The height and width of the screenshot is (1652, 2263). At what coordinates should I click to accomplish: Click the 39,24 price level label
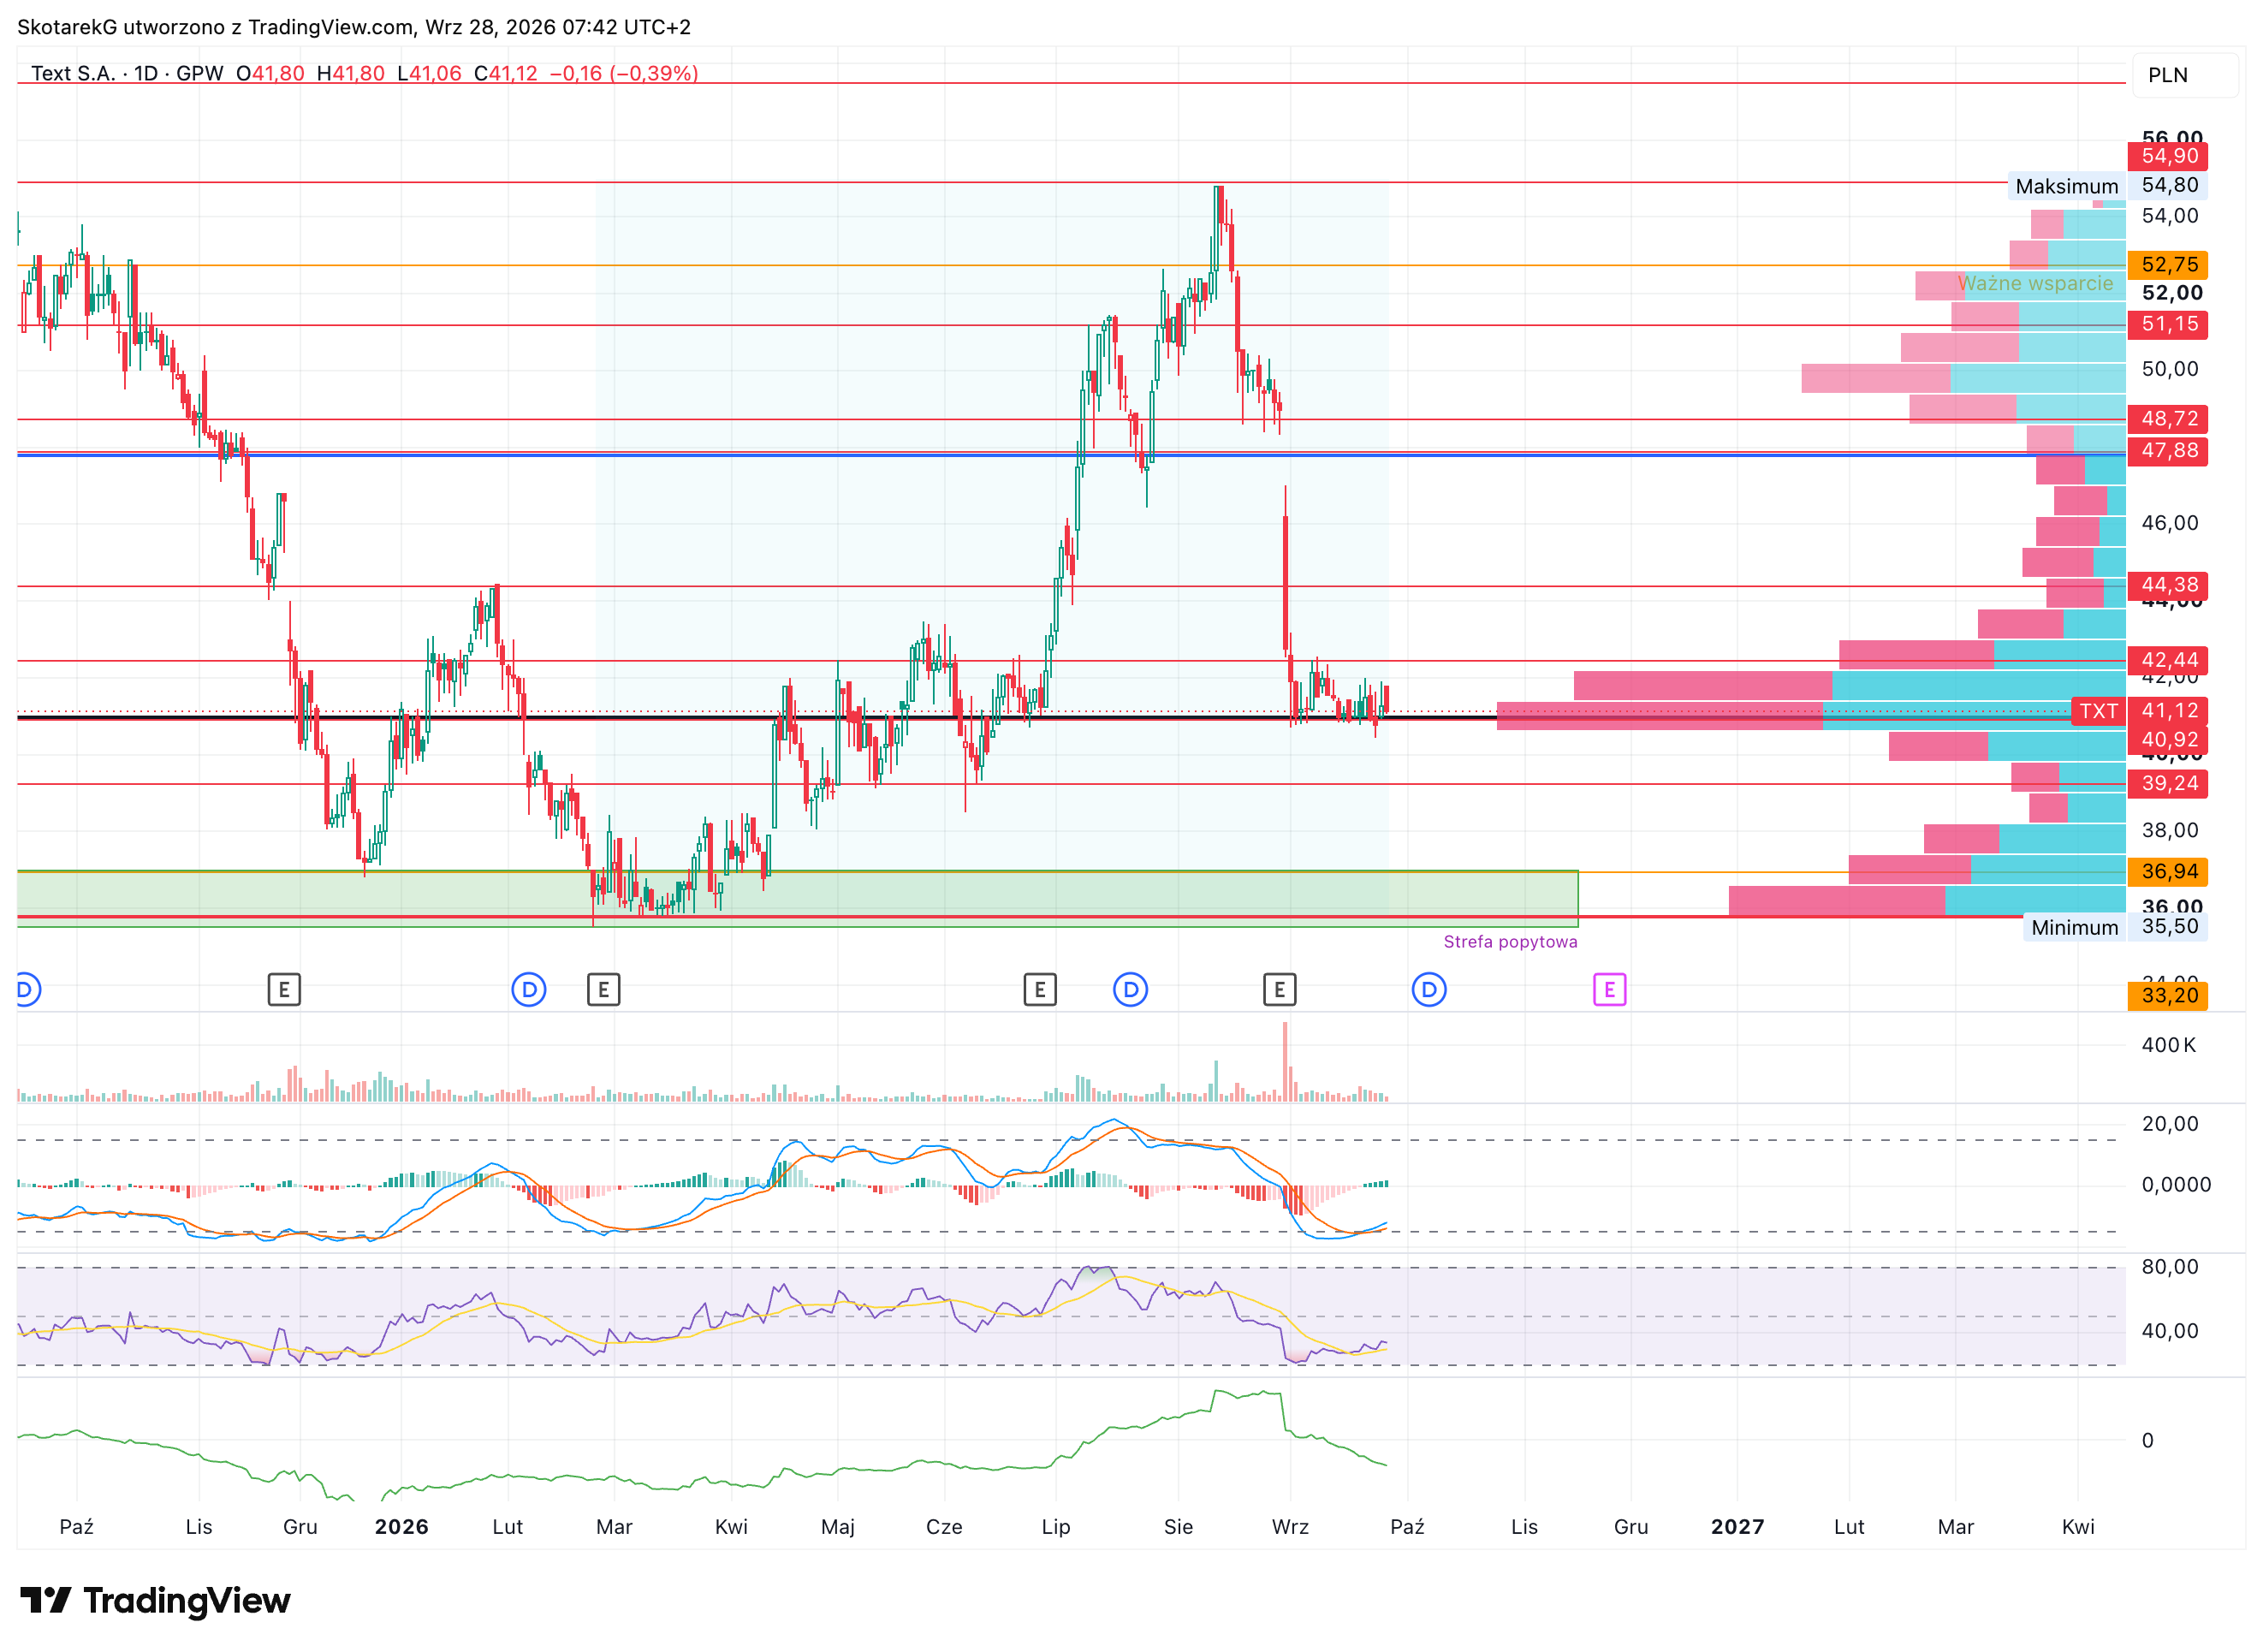coord(2167,784)
